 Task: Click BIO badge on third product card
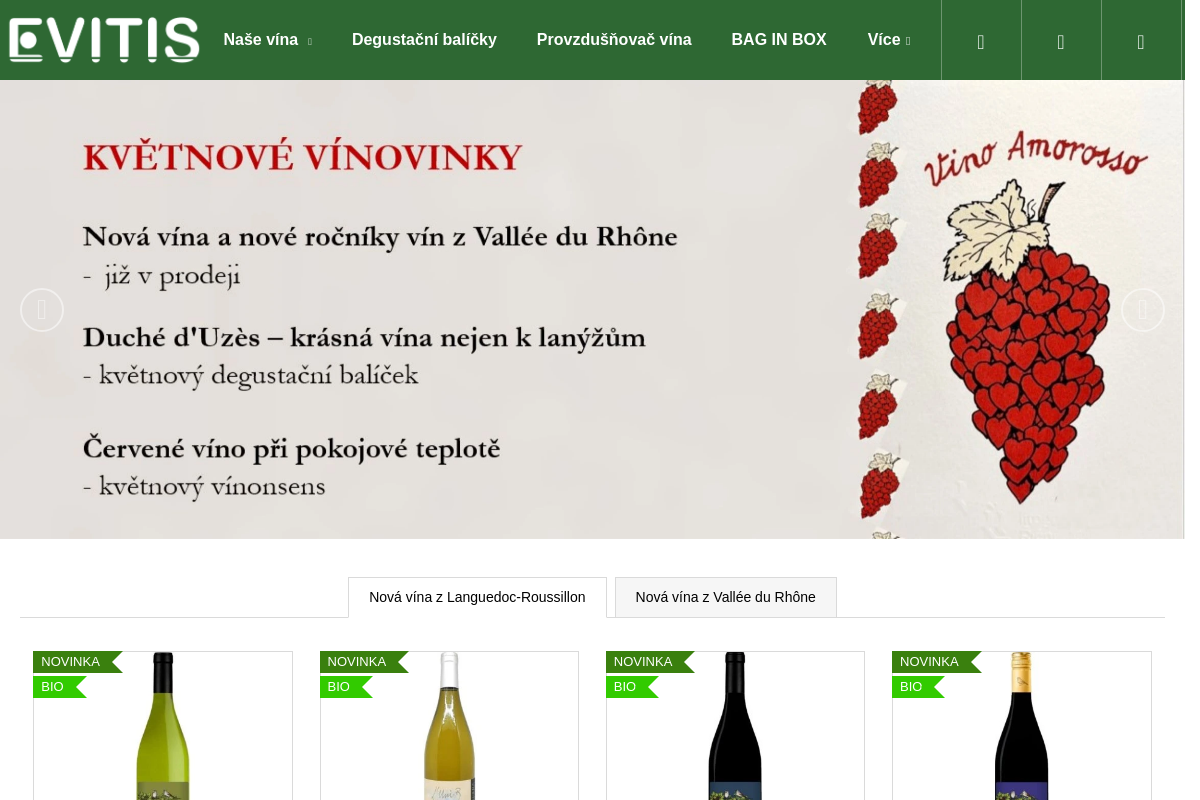coord(631,687)
